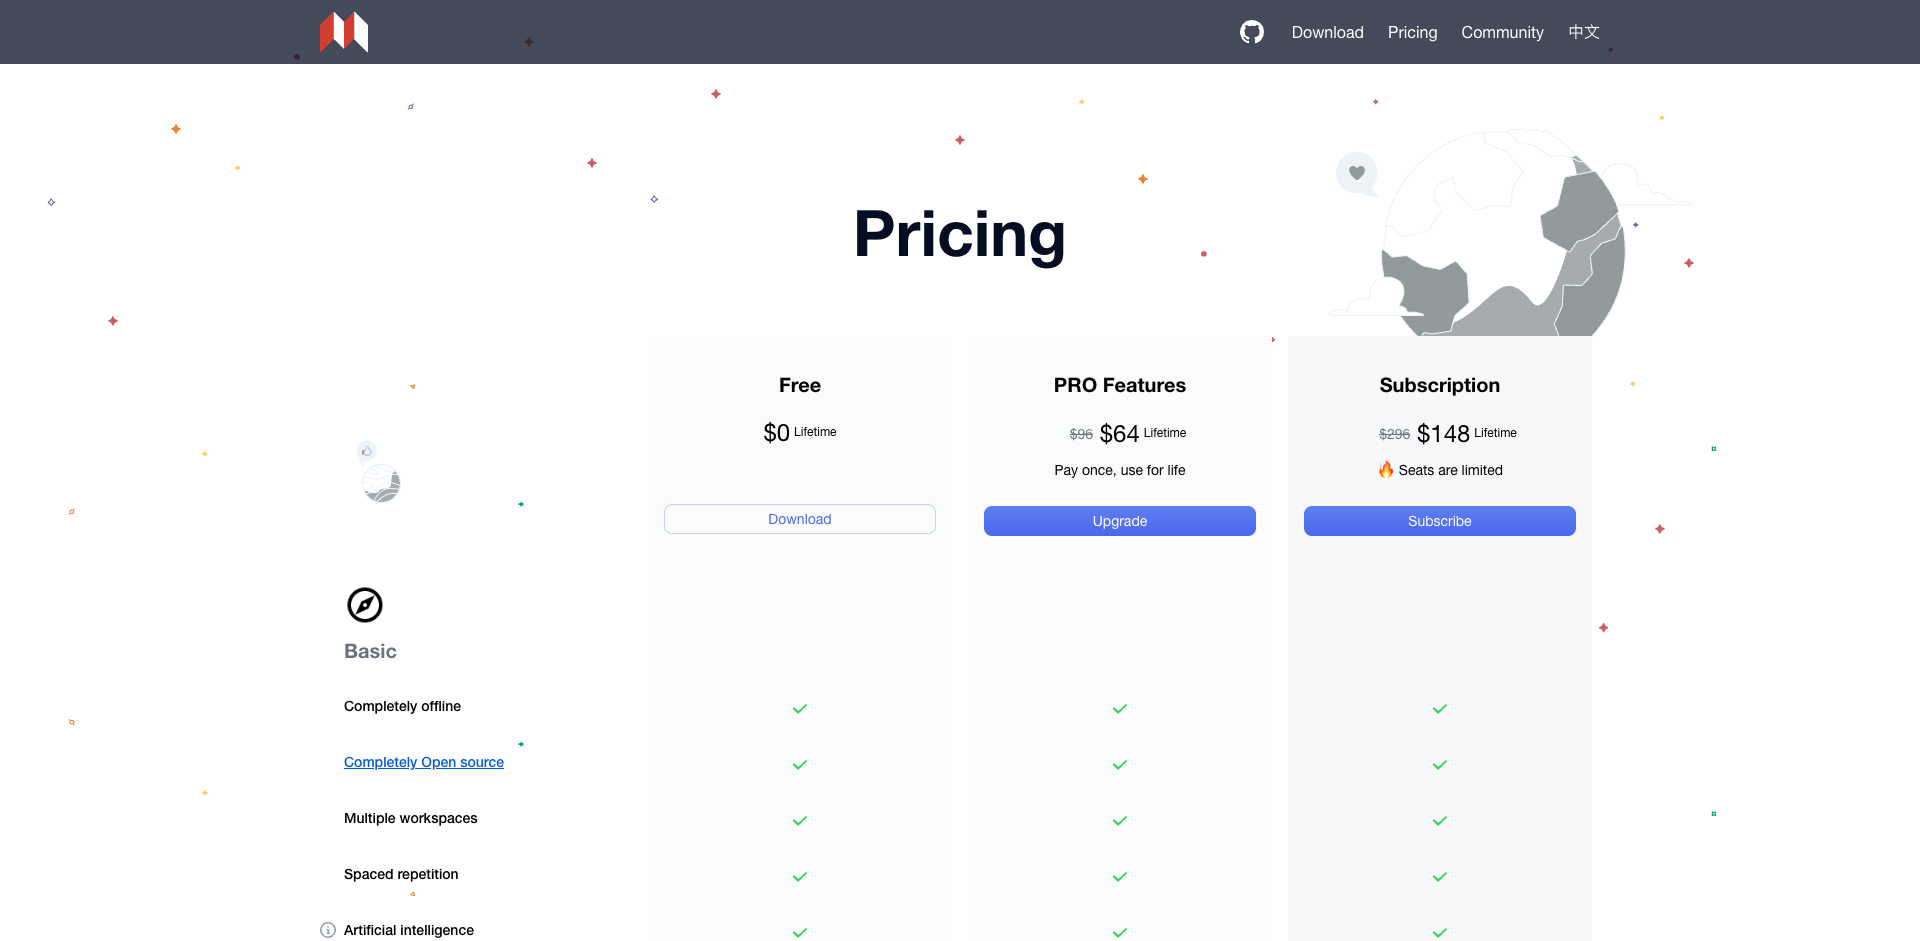Click the Free plan title
Viewport: 1920px width, 941px height.
coord(800,385)
